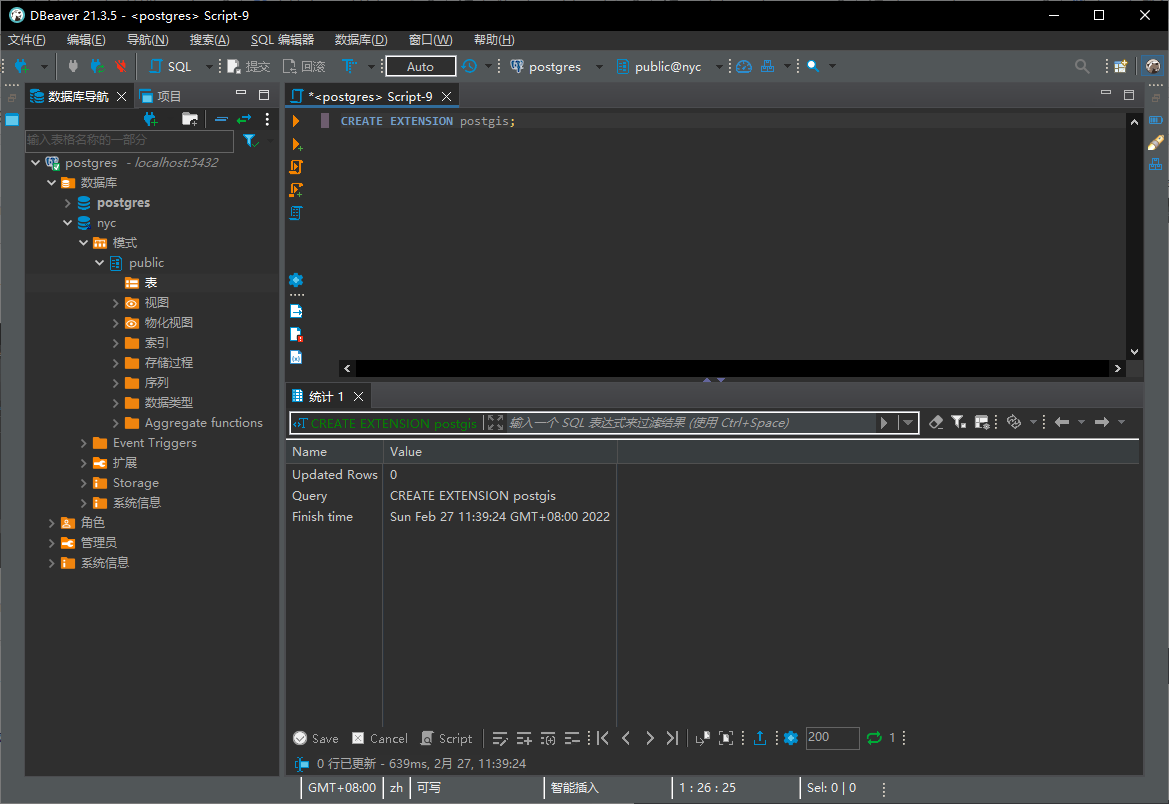This screenshot has height=804, width=1169.
Task: Click the blue boxes tools icon
Action: 767,66
